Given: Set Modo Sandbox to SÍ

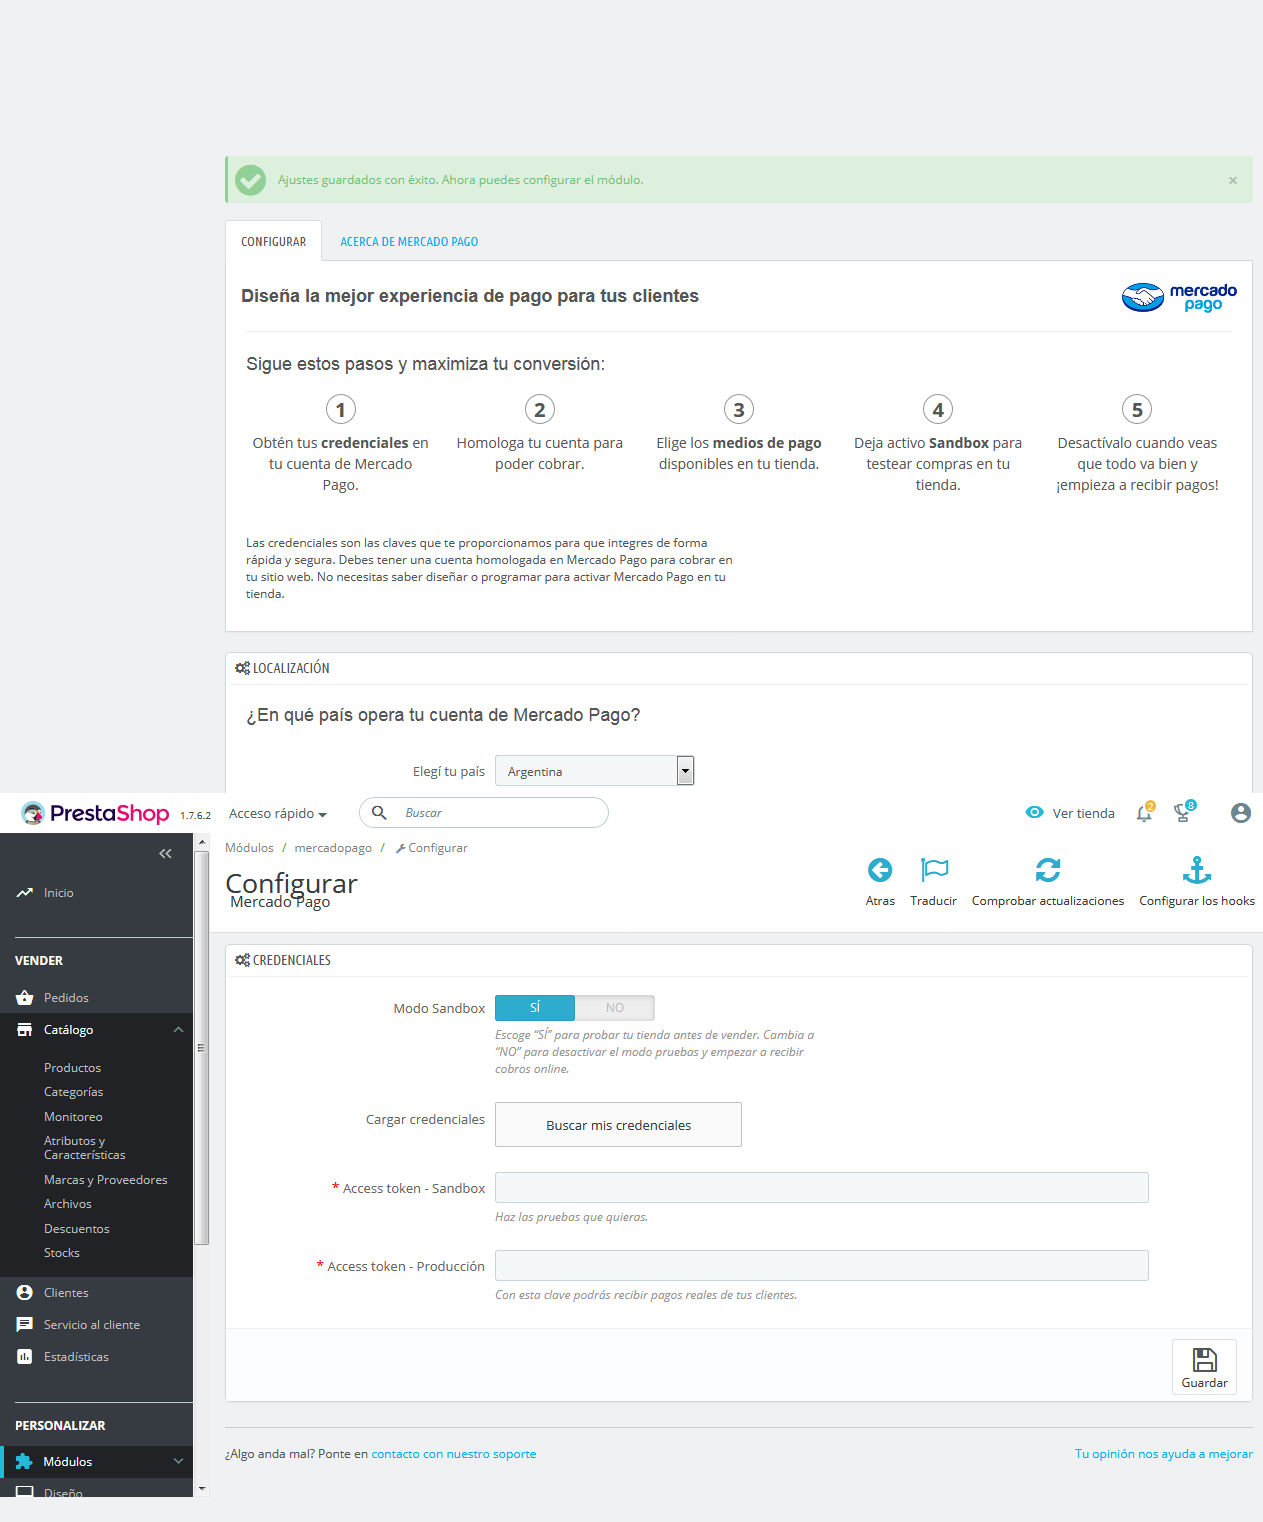Looking at the screenshot, I should (x=535, y=1008).
